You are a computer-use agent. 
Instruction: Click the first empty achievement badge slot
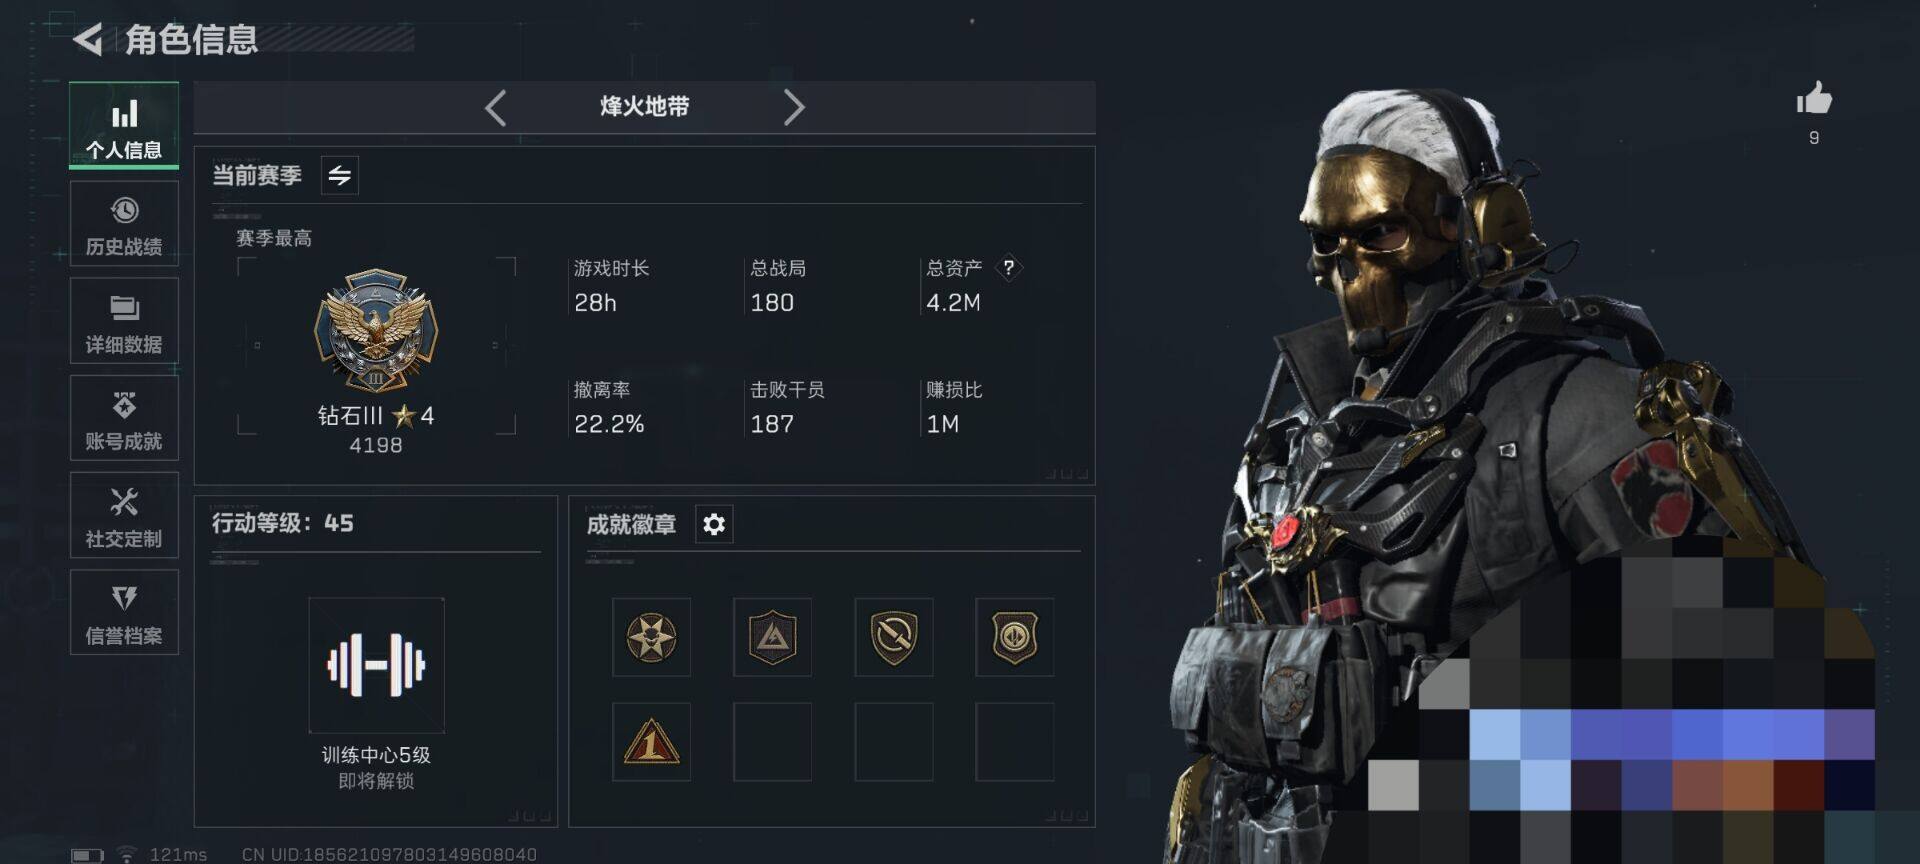(772, 742)
